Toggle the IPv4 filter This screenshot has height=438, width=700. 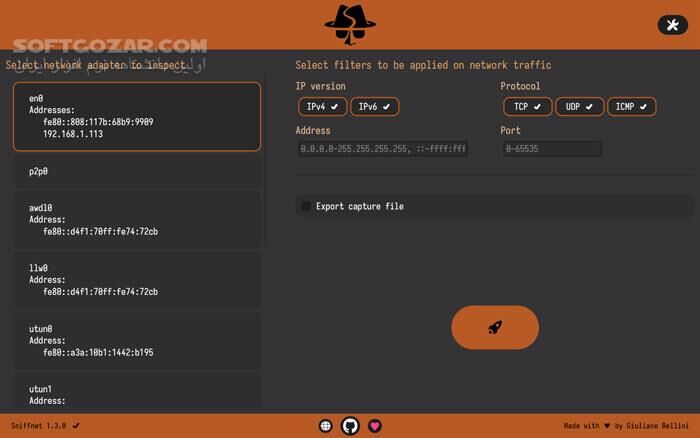(x=322, y=106)
